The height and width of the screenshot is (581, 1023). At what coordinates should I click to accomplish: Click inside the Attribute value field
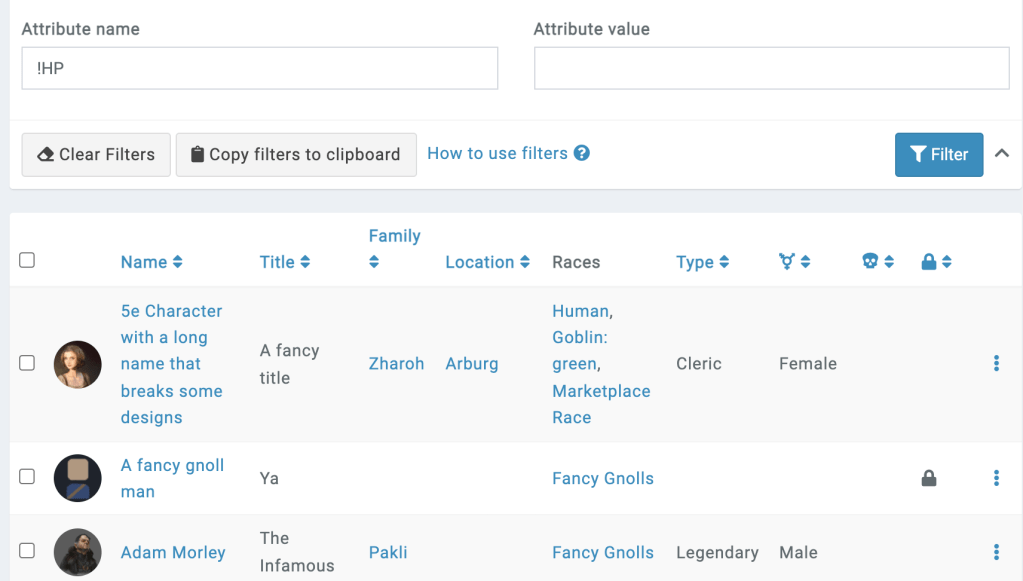770,68
